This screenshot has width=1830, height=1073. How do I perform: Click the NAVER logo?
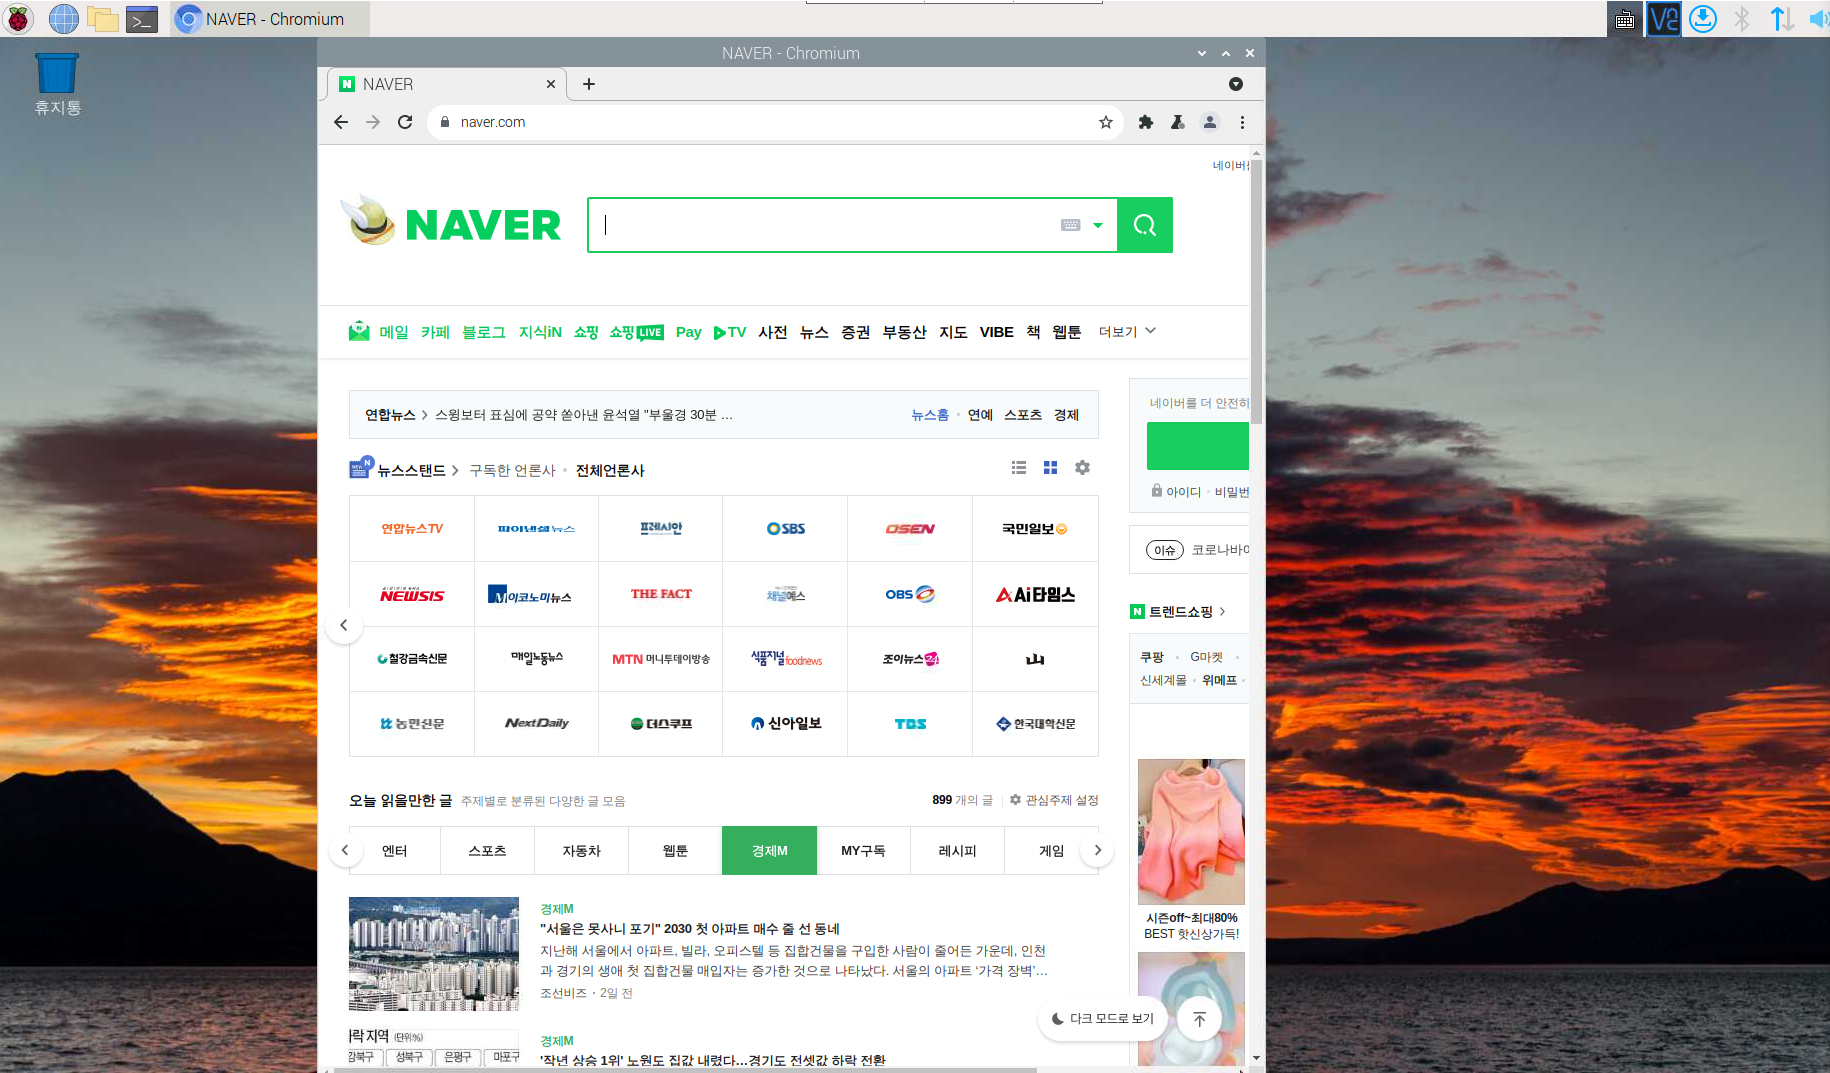(x=483, y=225)
